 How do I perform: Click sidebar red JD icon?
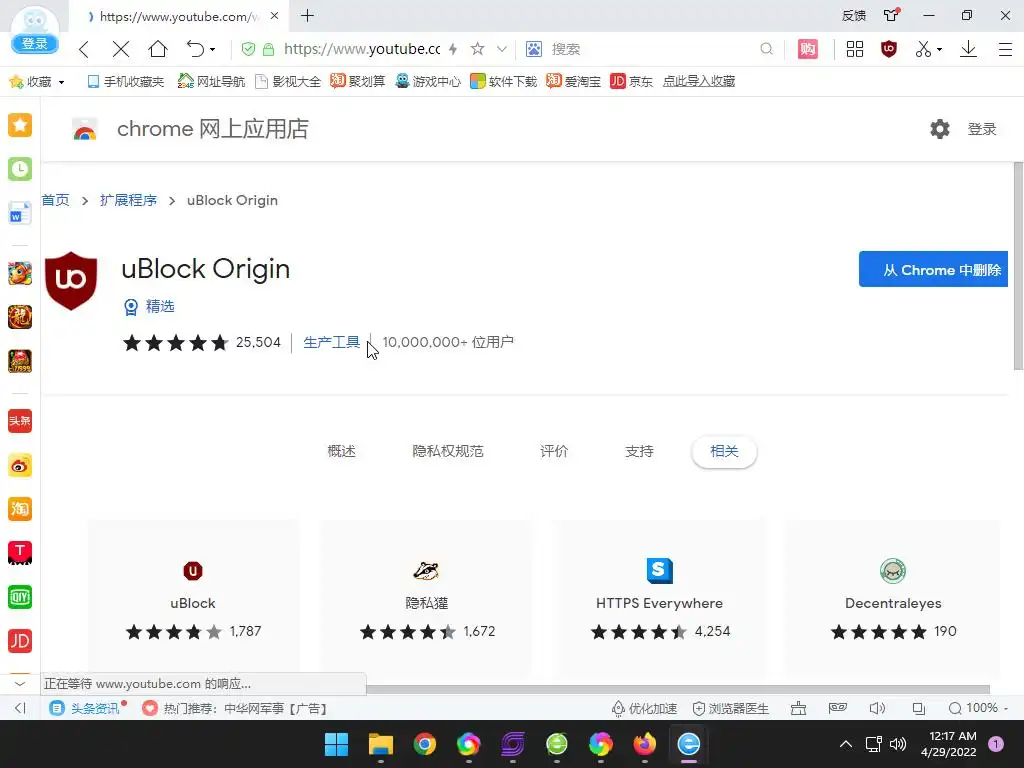click(20, 641)
